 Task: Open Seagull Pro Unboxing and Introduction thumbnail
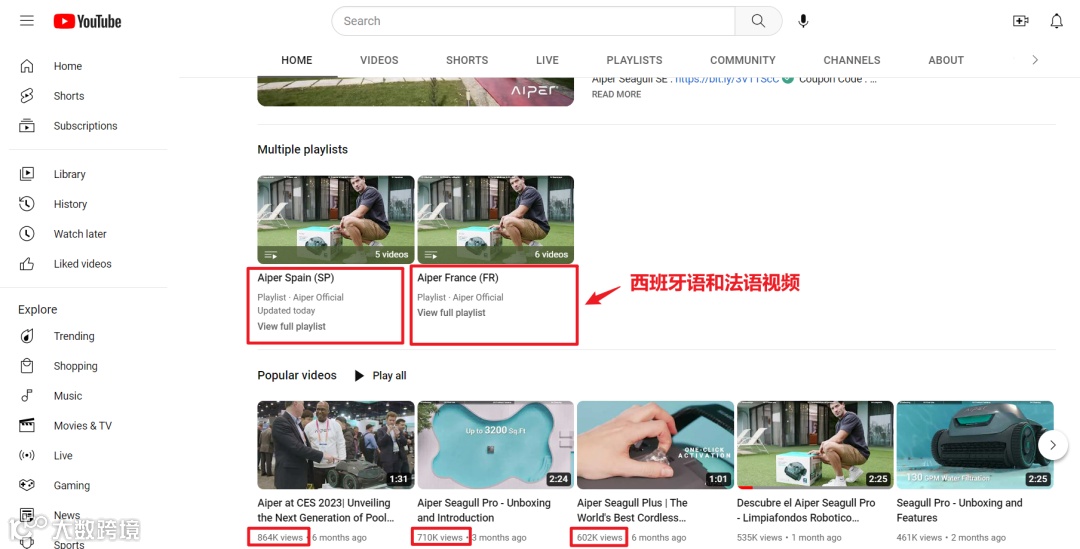point(496,445)
